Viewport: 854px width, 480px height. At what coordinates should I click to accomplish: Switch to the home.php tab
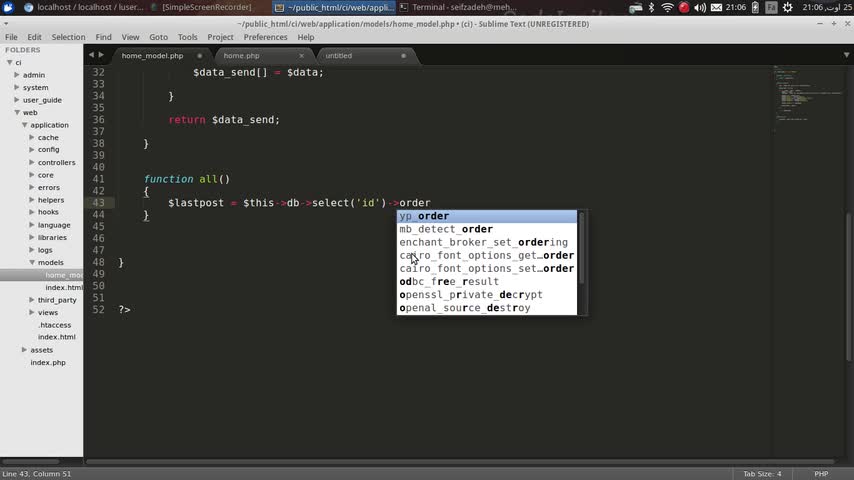pos(241,56)
